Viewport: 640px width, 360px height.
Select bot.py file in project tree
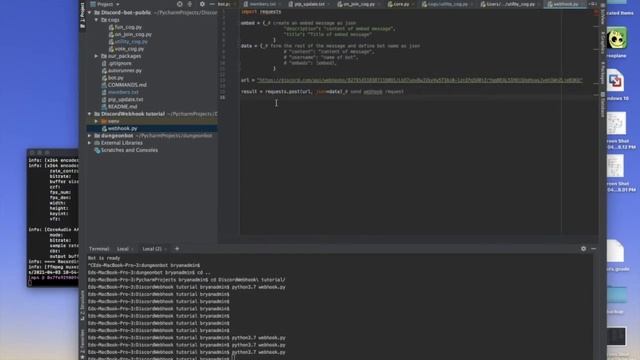[112, 78]
